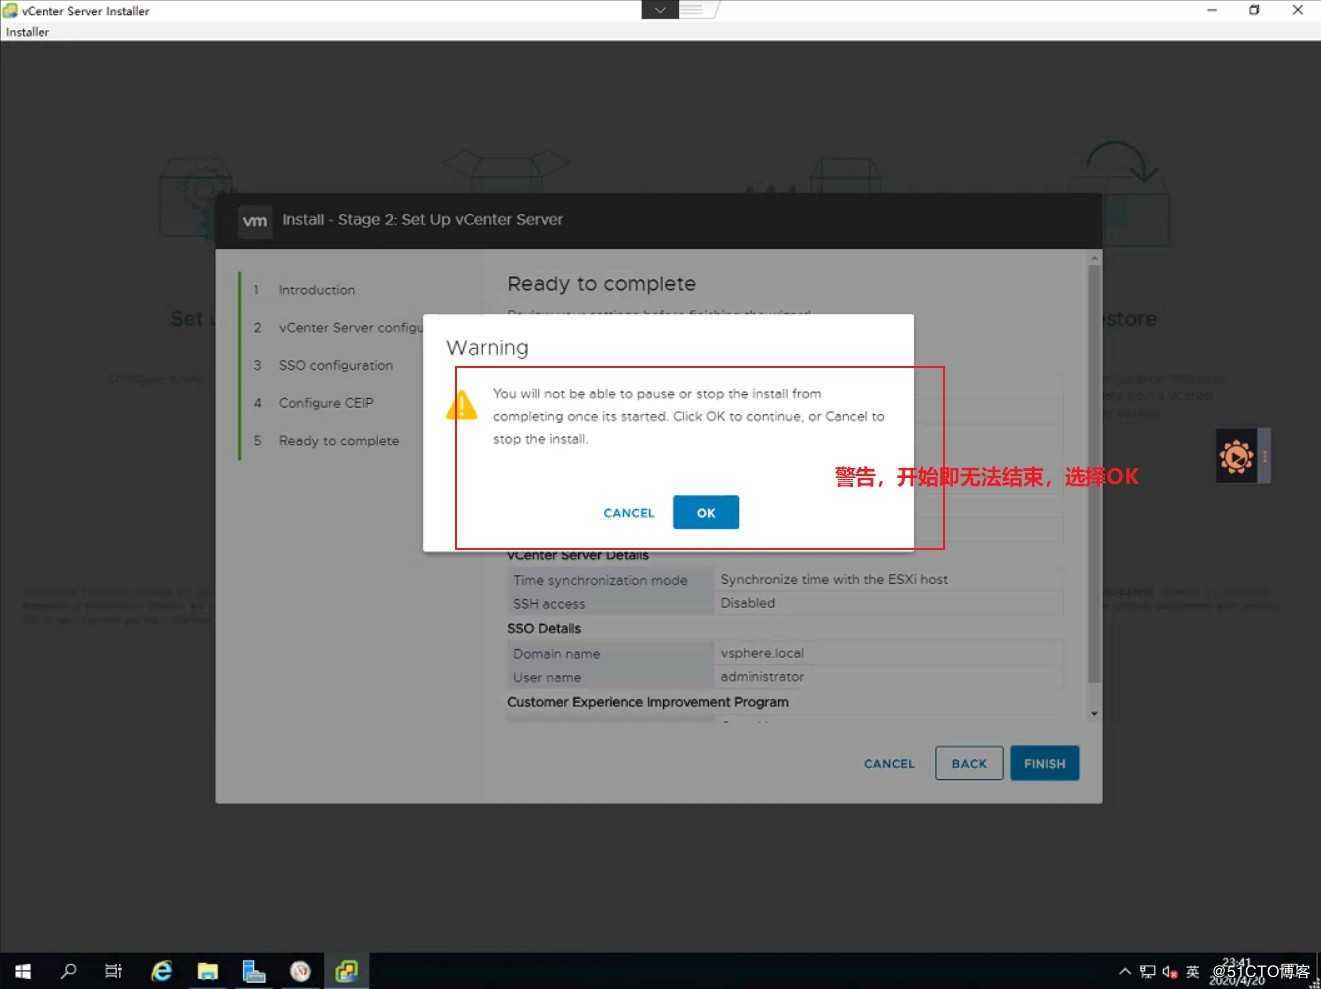Select Configure CEIP step
Image resolution: width=1321 pixels, height=989 pixels.
coord(326,403)
